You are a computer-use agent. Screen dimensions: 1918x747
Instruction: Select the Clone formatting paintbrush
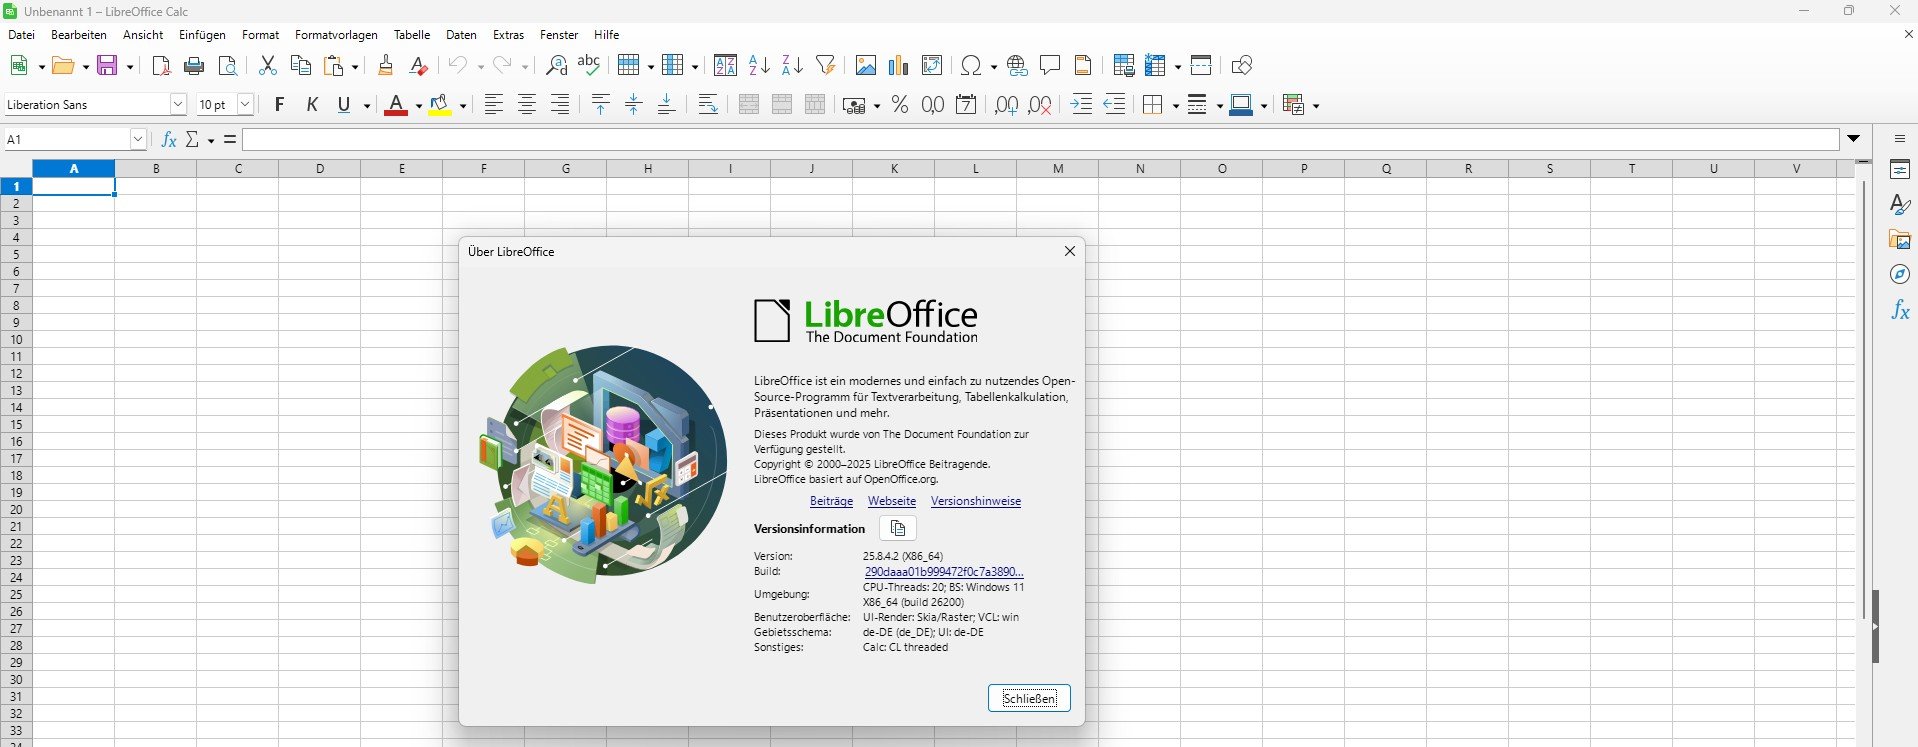(x=385, y=66)
